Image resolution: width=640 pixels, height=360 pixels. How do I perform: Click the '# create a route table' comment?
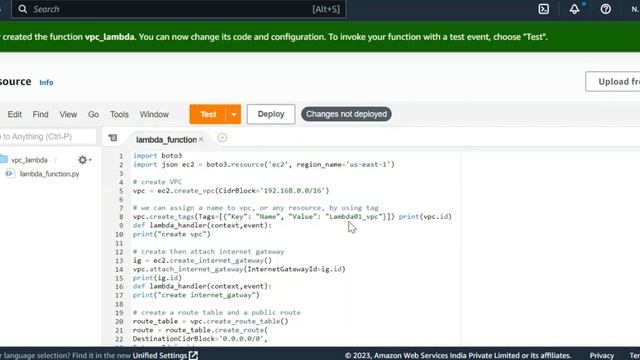[x=216, y=313]
